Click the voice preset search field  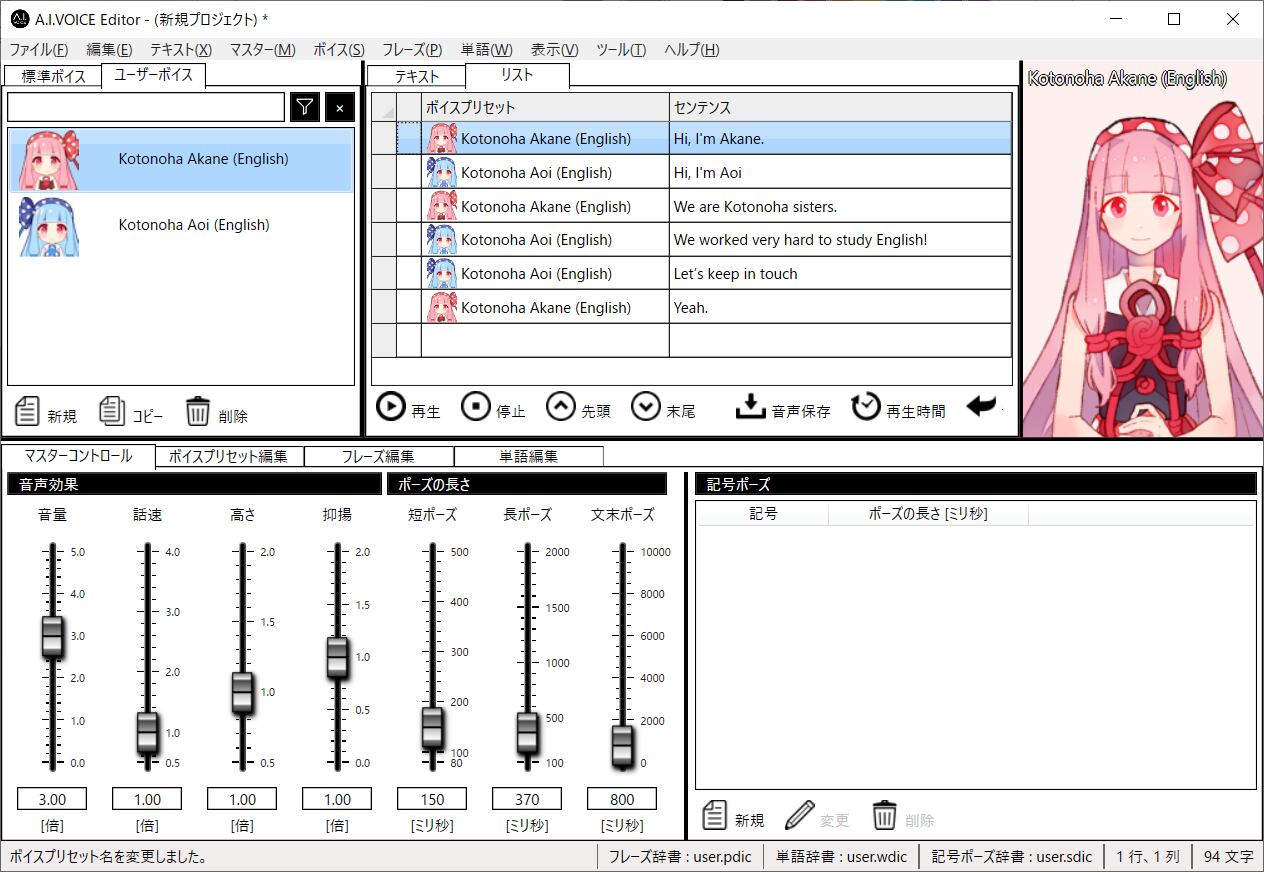(x=146, y=108)
